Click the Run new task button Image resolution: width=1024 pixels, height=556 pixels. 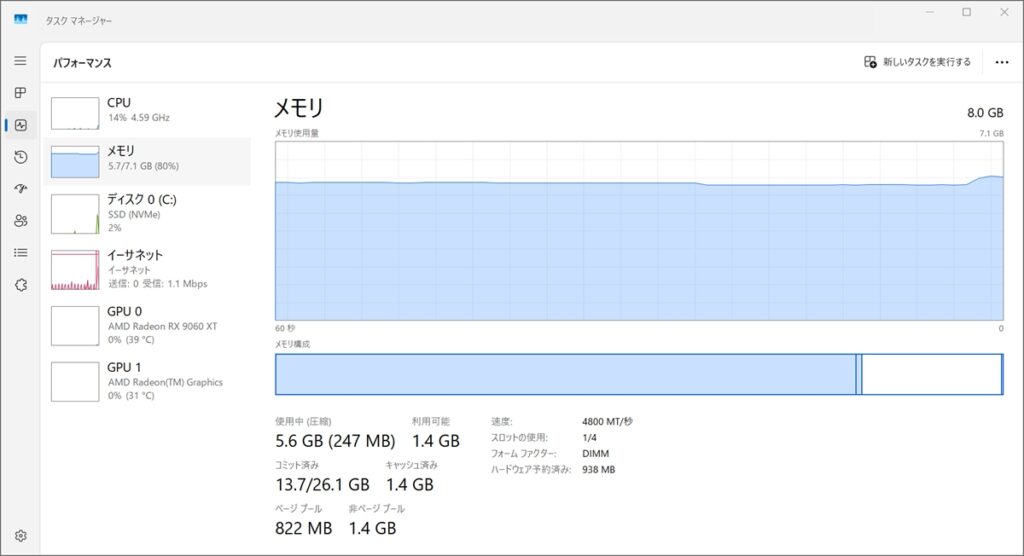(x=917, y=62)
